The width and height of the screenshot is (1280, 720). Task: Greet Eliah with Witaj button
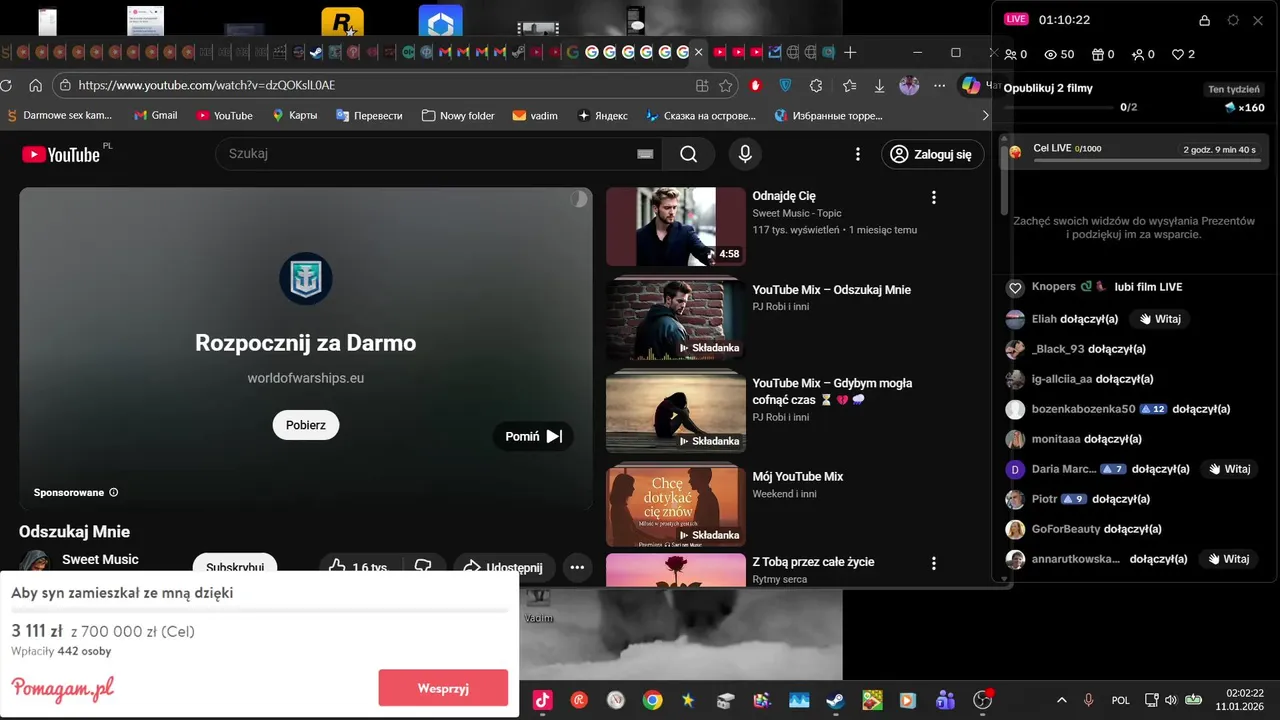[1160, 319]
